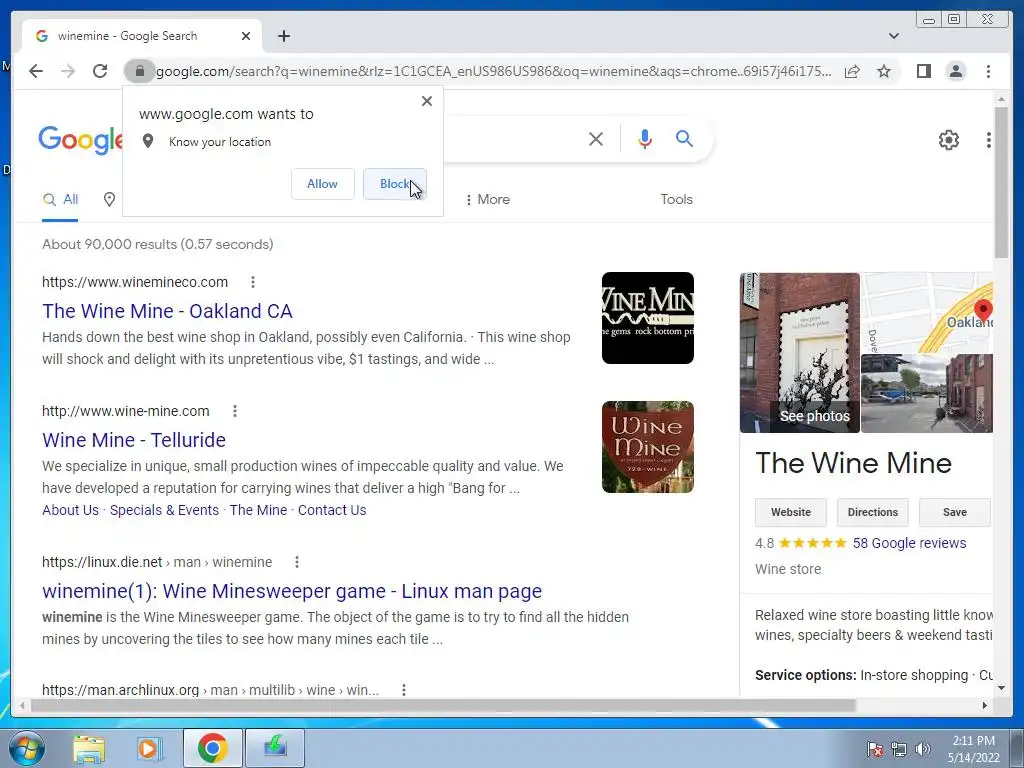This screenshot has width=1024, height=768.
Task: Open File Explorer from the taskbar
Action: pos(89,748)
